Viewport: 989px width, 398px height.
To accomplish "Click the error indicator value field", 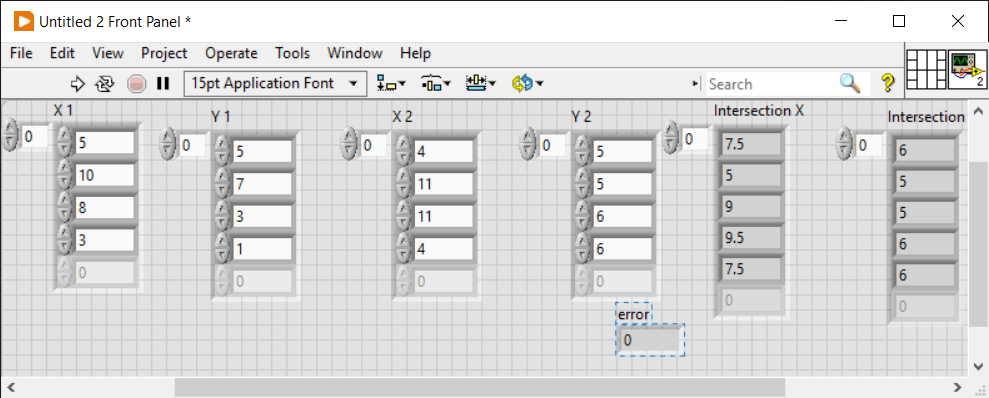I will click(x=650, y=340).
